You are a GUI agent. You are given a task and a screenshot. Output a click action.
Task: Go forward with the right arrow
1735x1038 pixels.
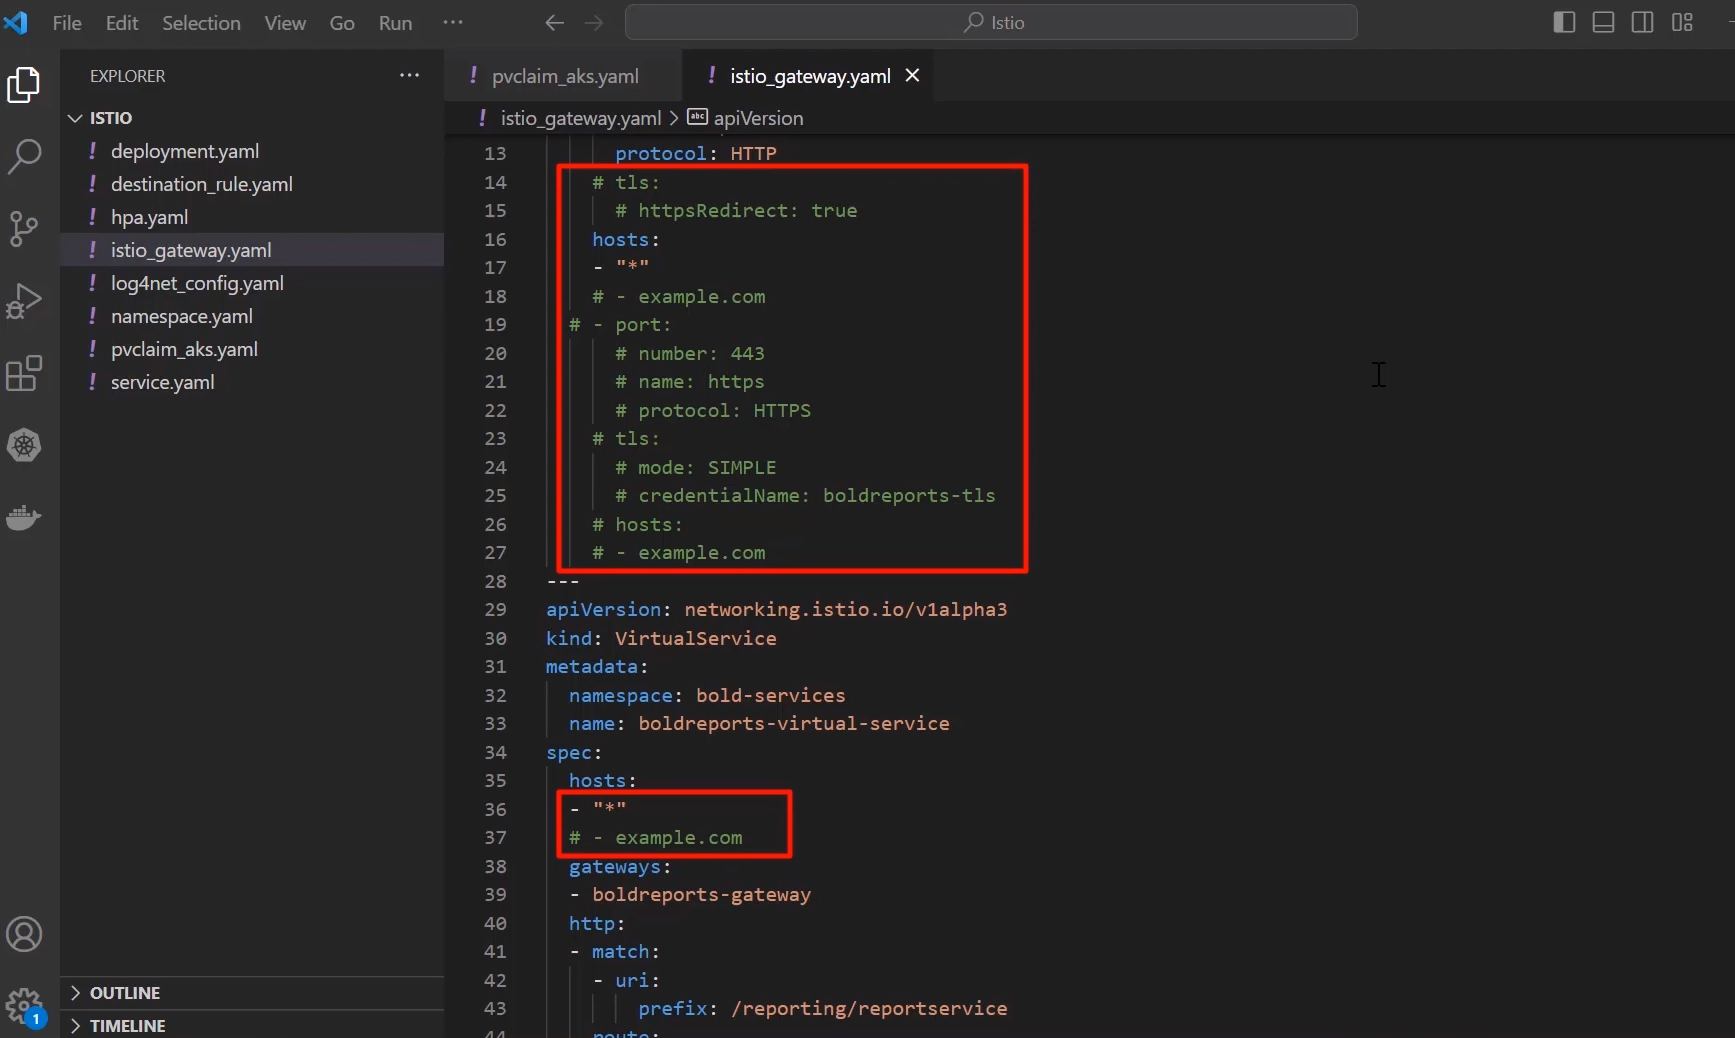pos(595,22)
